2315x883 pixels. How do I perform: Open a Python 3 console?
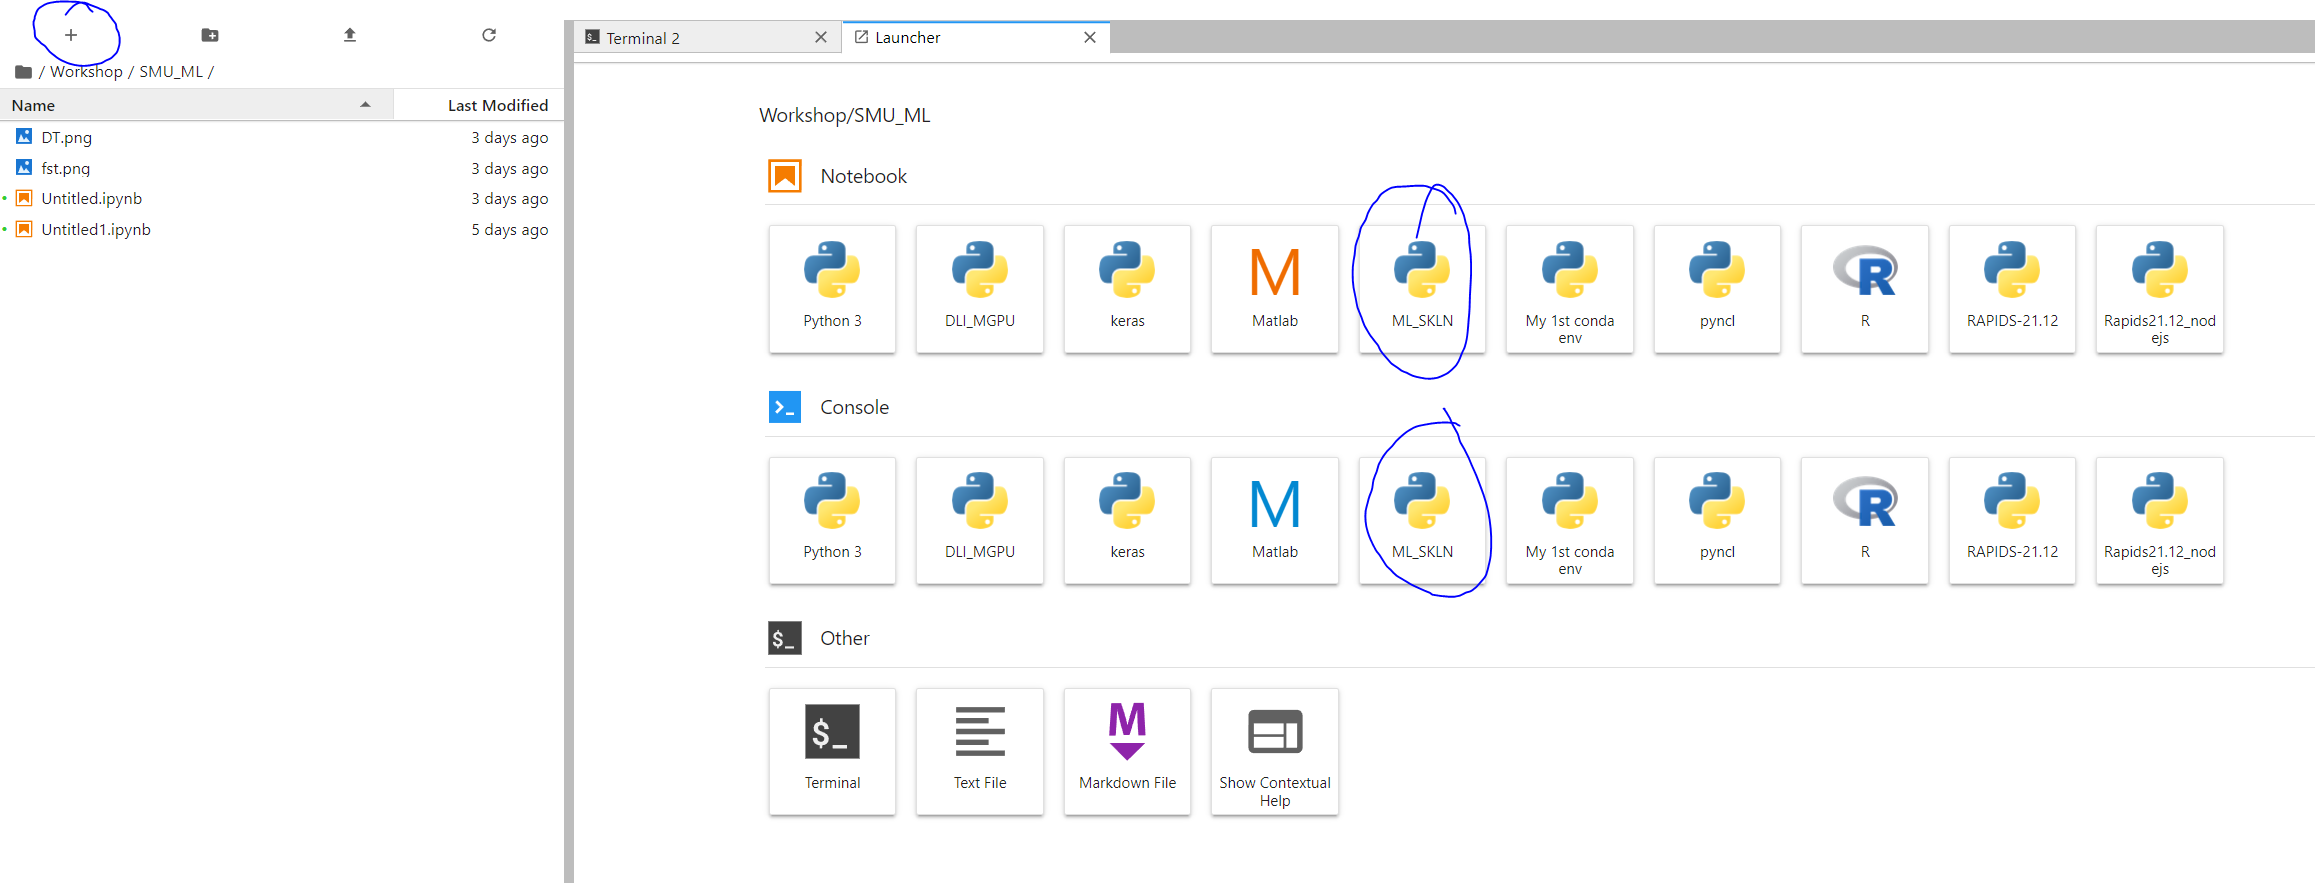832,520
